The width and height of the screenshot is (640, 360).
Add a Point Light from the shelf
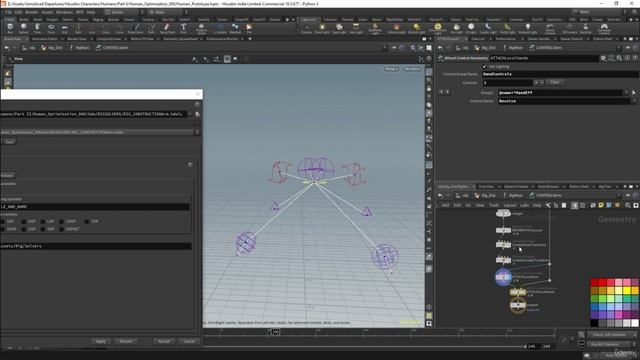click(x=322, y=29)
